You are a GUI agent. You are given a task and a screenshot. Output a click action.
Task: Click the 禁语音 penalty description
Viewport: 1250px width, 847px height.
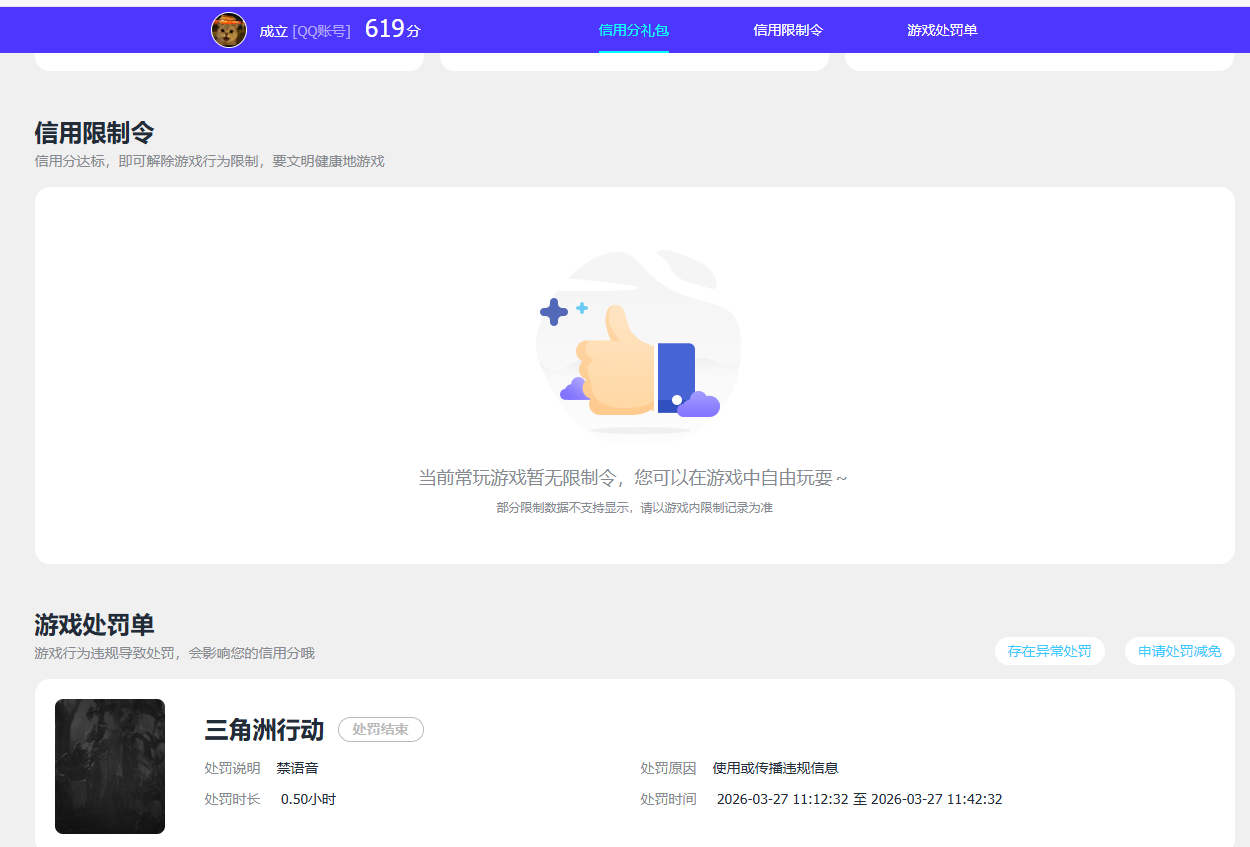click(x=298, y=768)
